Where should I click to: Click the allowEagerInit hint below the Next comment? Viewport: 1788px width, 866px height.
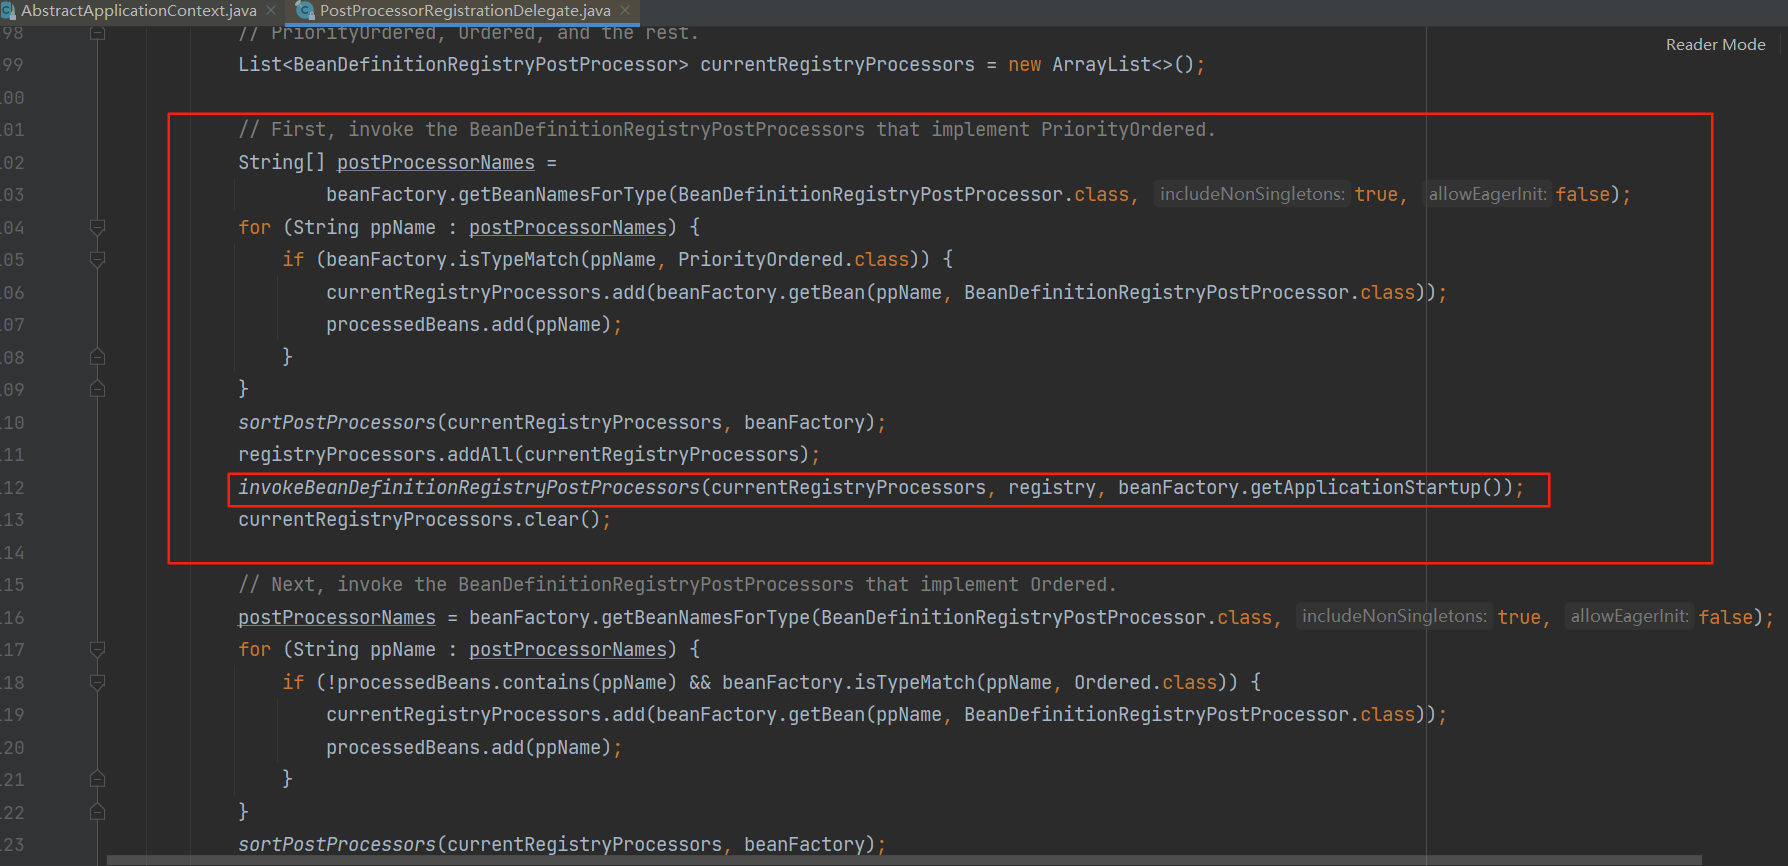(1630, 616)
